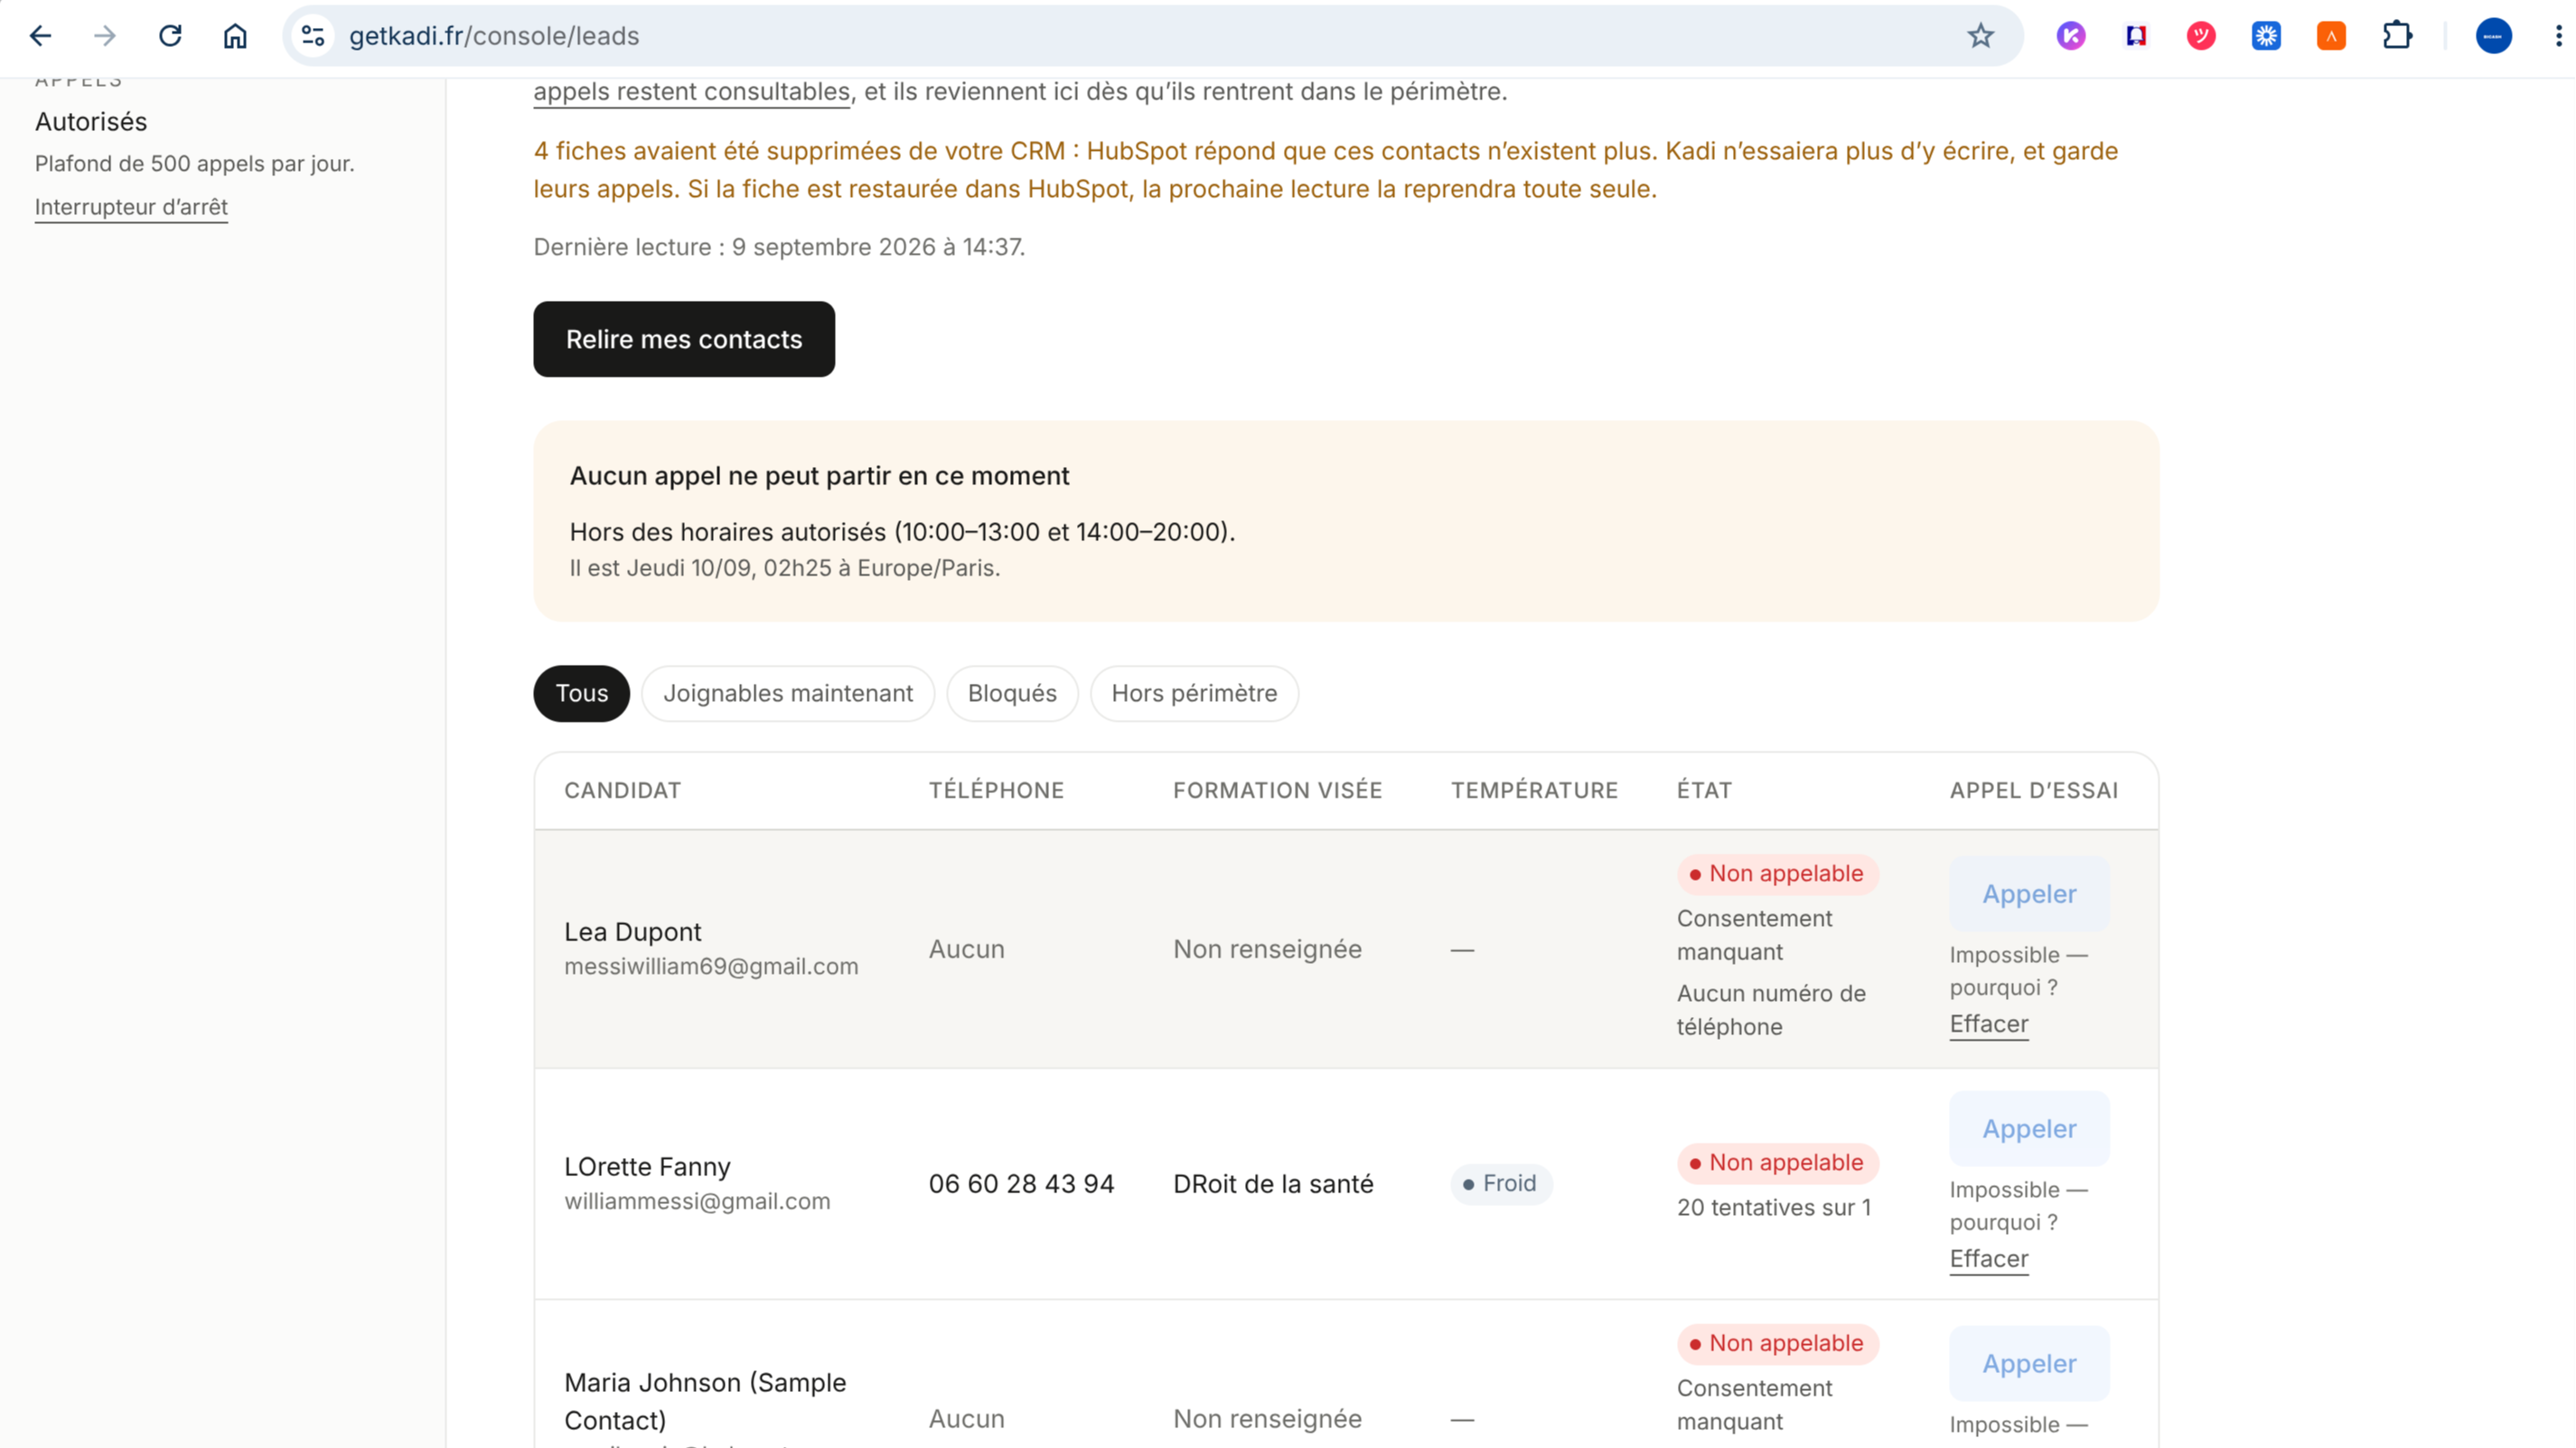Click the DRoit de la santé cell
This screenshot has width=2576, height=1448.
click(x=1273, y=1184)
